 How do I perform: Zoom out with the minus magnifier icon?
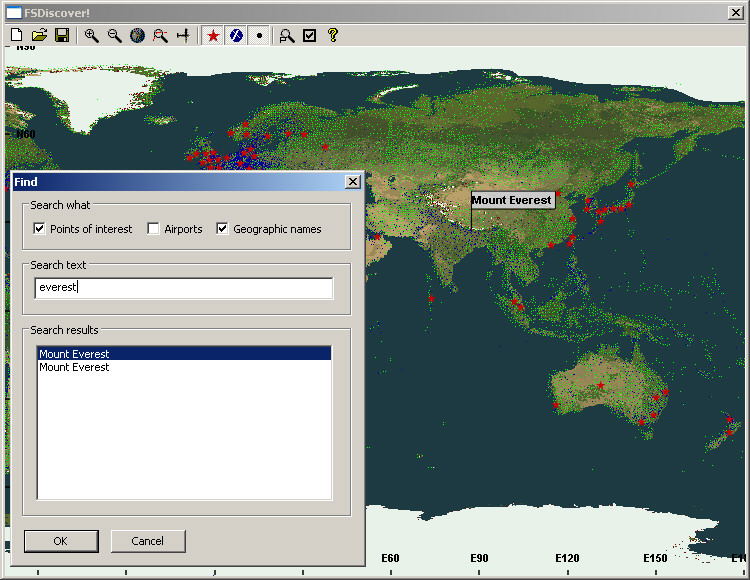click(114, 35)
